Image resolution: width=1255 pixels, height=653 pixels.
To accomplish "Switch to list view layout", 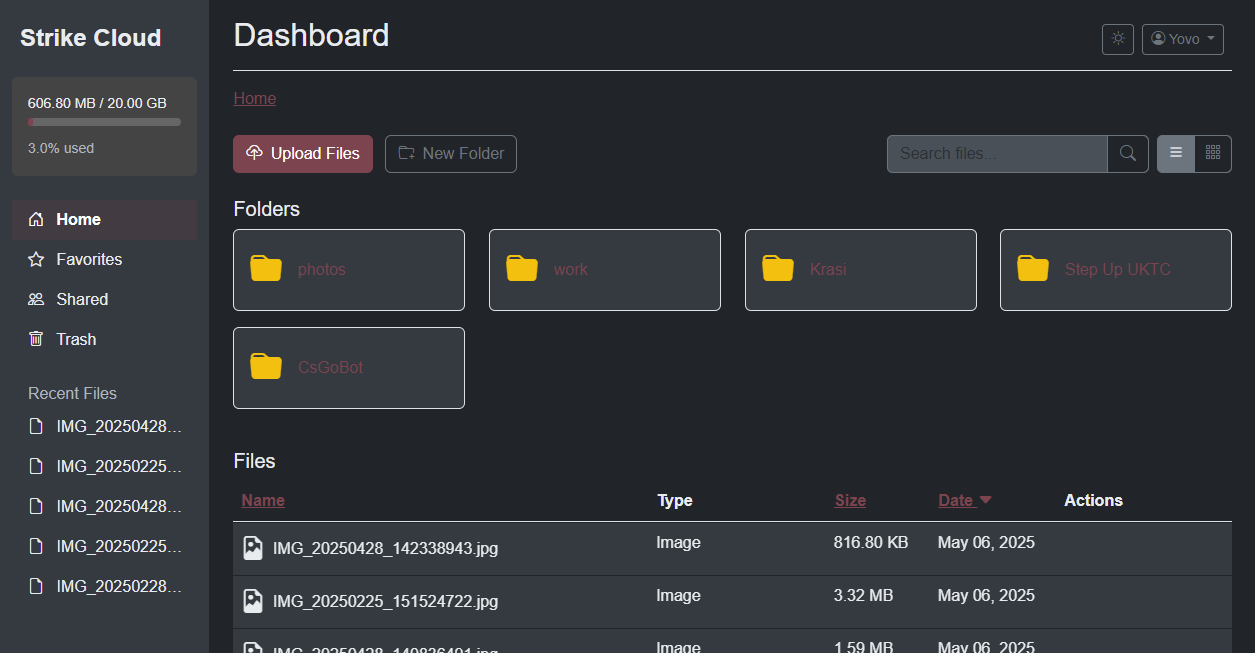I will [1176, 154].
